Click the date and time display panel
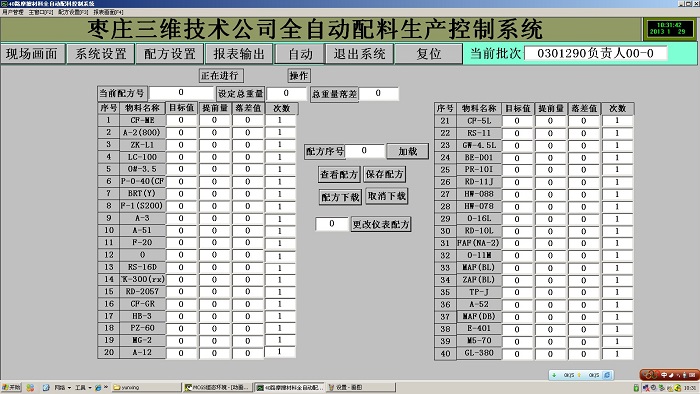The height and width of the screenshot is (394, 700). (669, 29)
